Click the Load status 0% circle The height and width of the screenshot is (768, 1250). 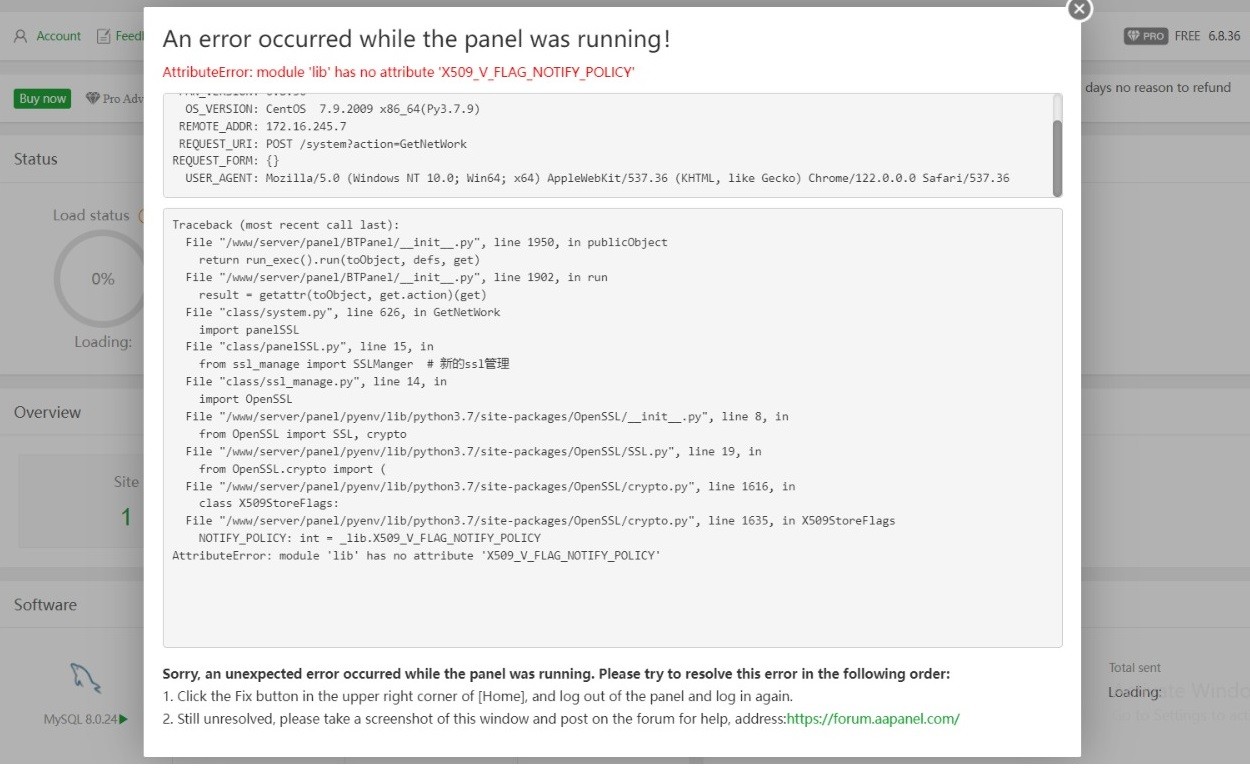(x=102, y=279)
